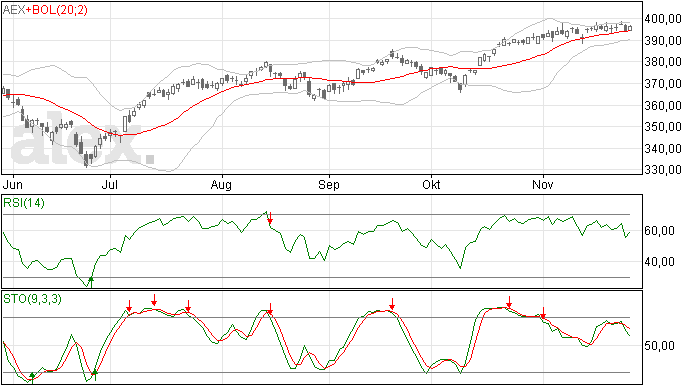
Task: Click the green buy arrow in RSI panel
Action: coord(91,281)
